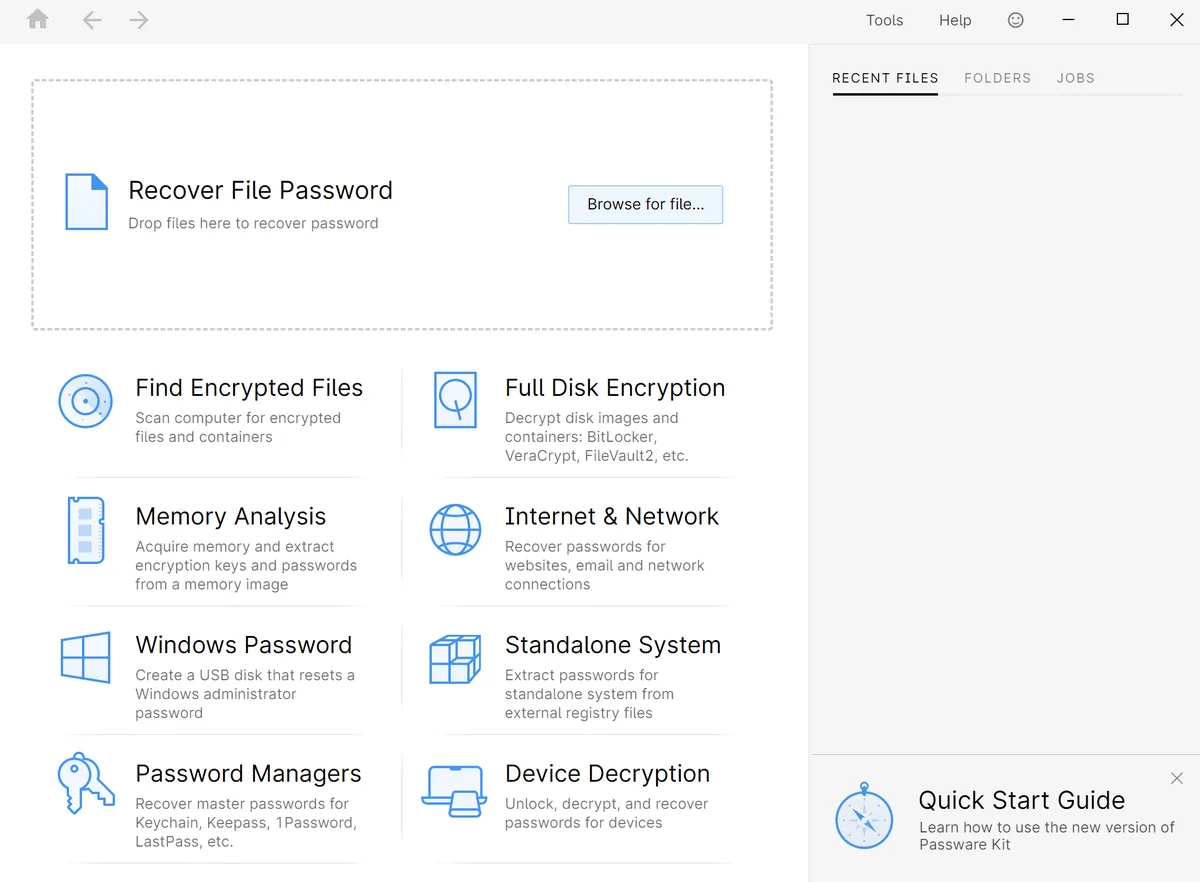Select the Internet & Network heading

pos(612,516)
